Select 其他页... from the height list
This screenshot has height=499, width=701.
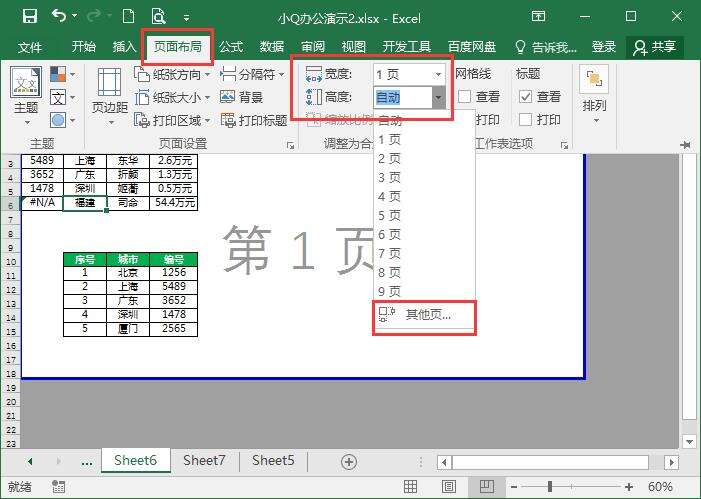pos(424,315)
